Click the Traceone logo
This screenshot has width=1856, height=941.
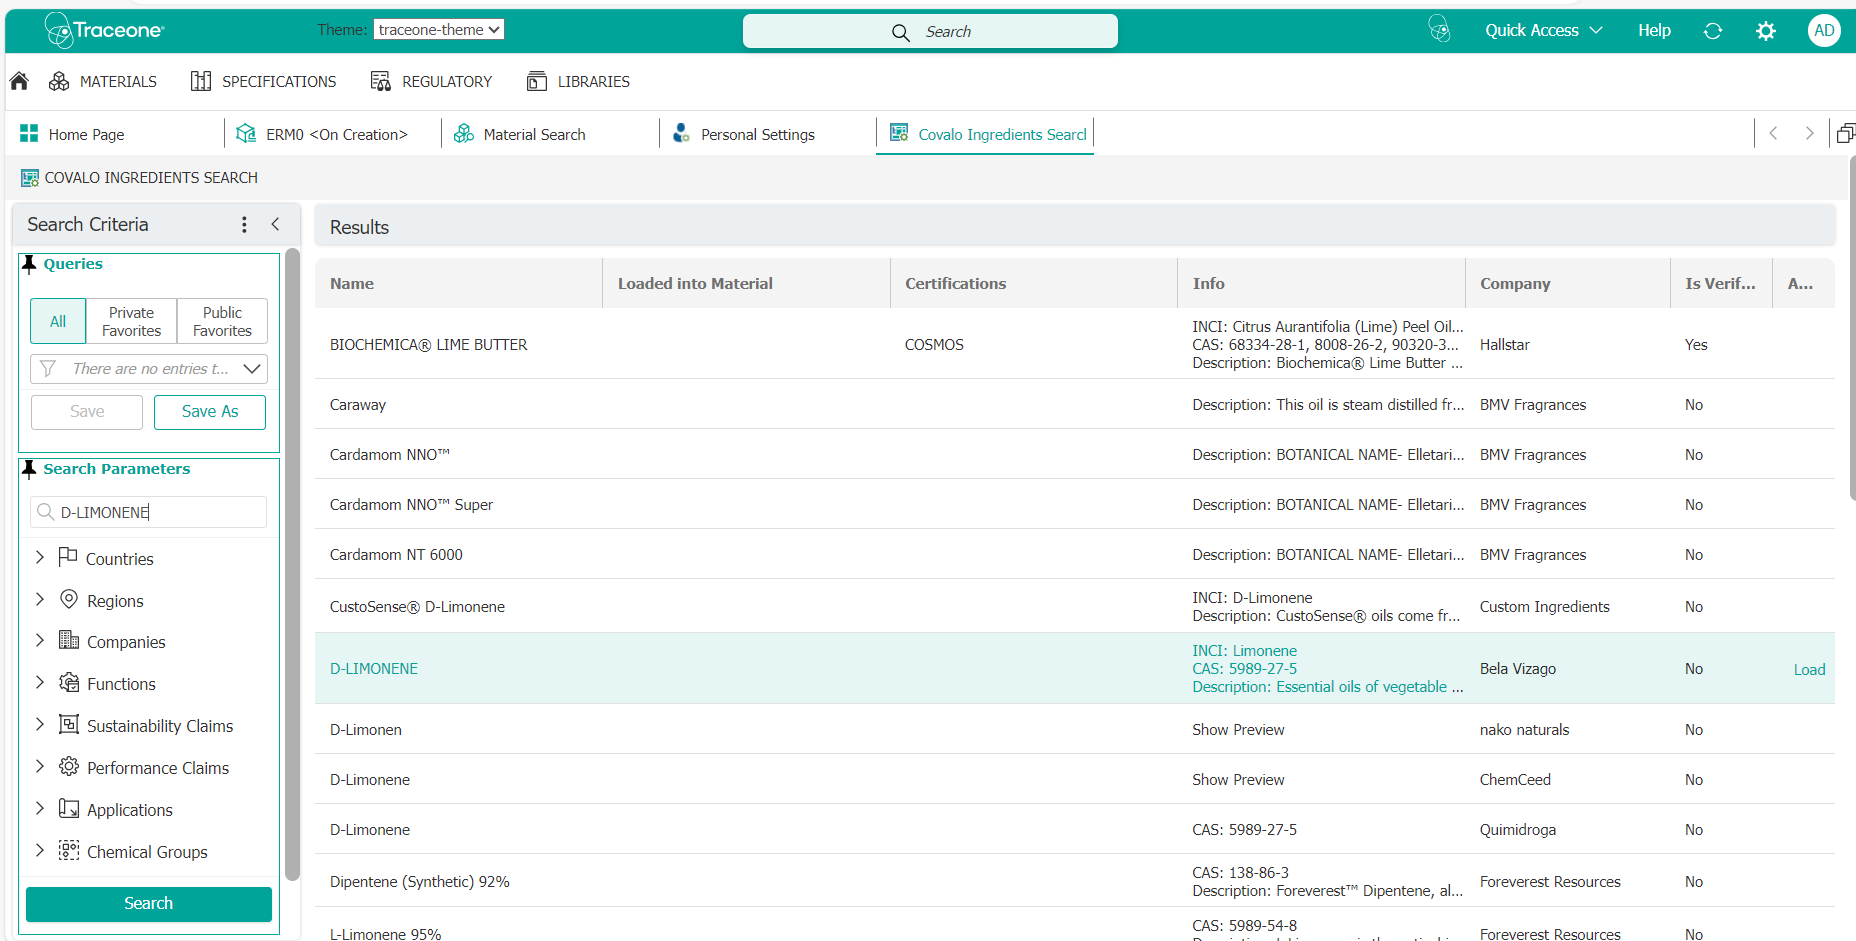(104, 30)
